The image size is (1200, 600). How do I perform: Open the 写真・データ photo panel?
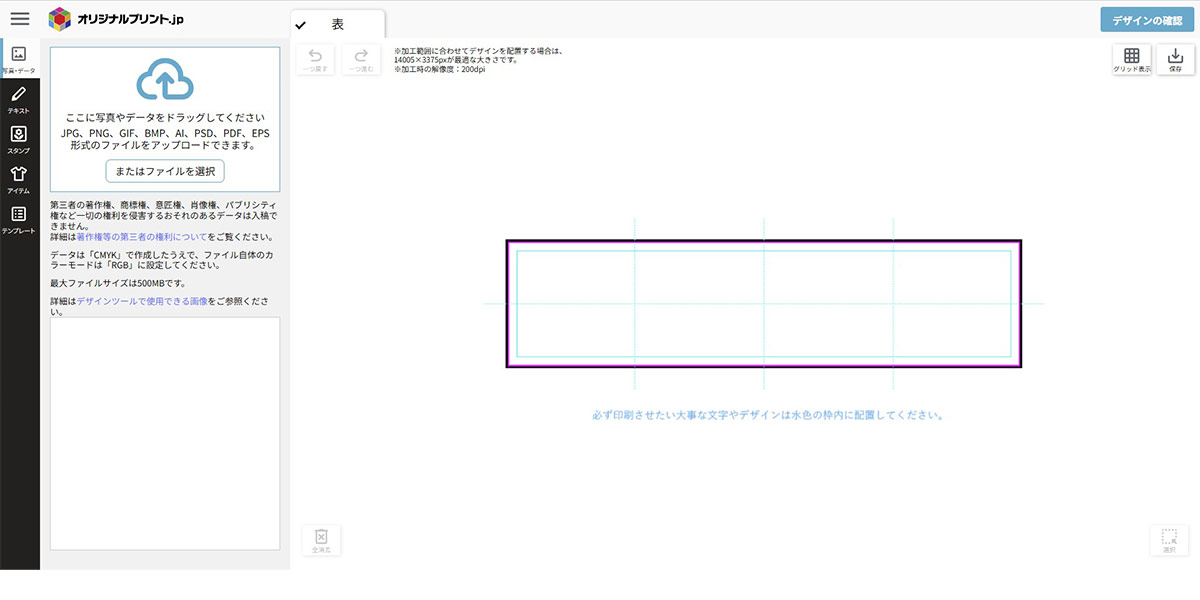coord(19,59)
